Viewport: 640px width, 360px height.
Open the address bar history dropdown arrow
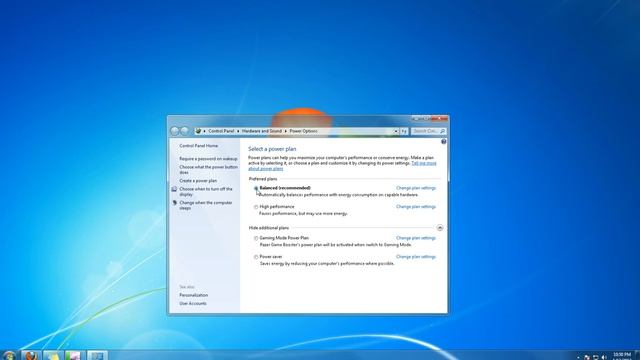pos(396,131)
